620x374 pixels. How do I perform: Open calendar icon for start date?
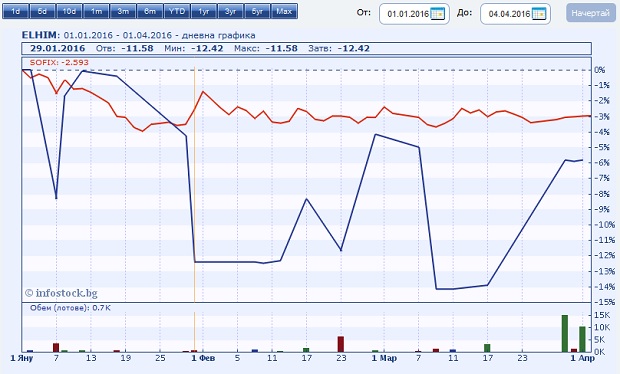pyautogui.click(x=438, y=14)
